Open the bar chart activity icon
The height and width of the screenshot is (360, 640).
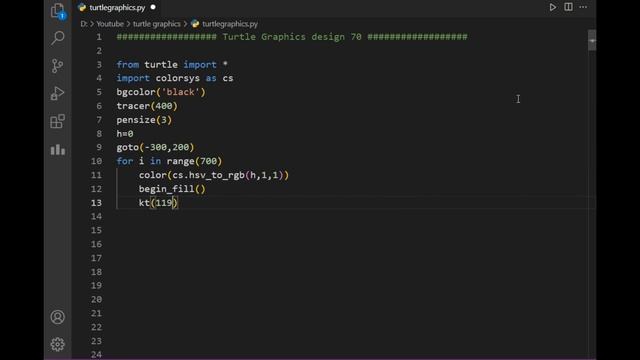click(x=58, y=149)
